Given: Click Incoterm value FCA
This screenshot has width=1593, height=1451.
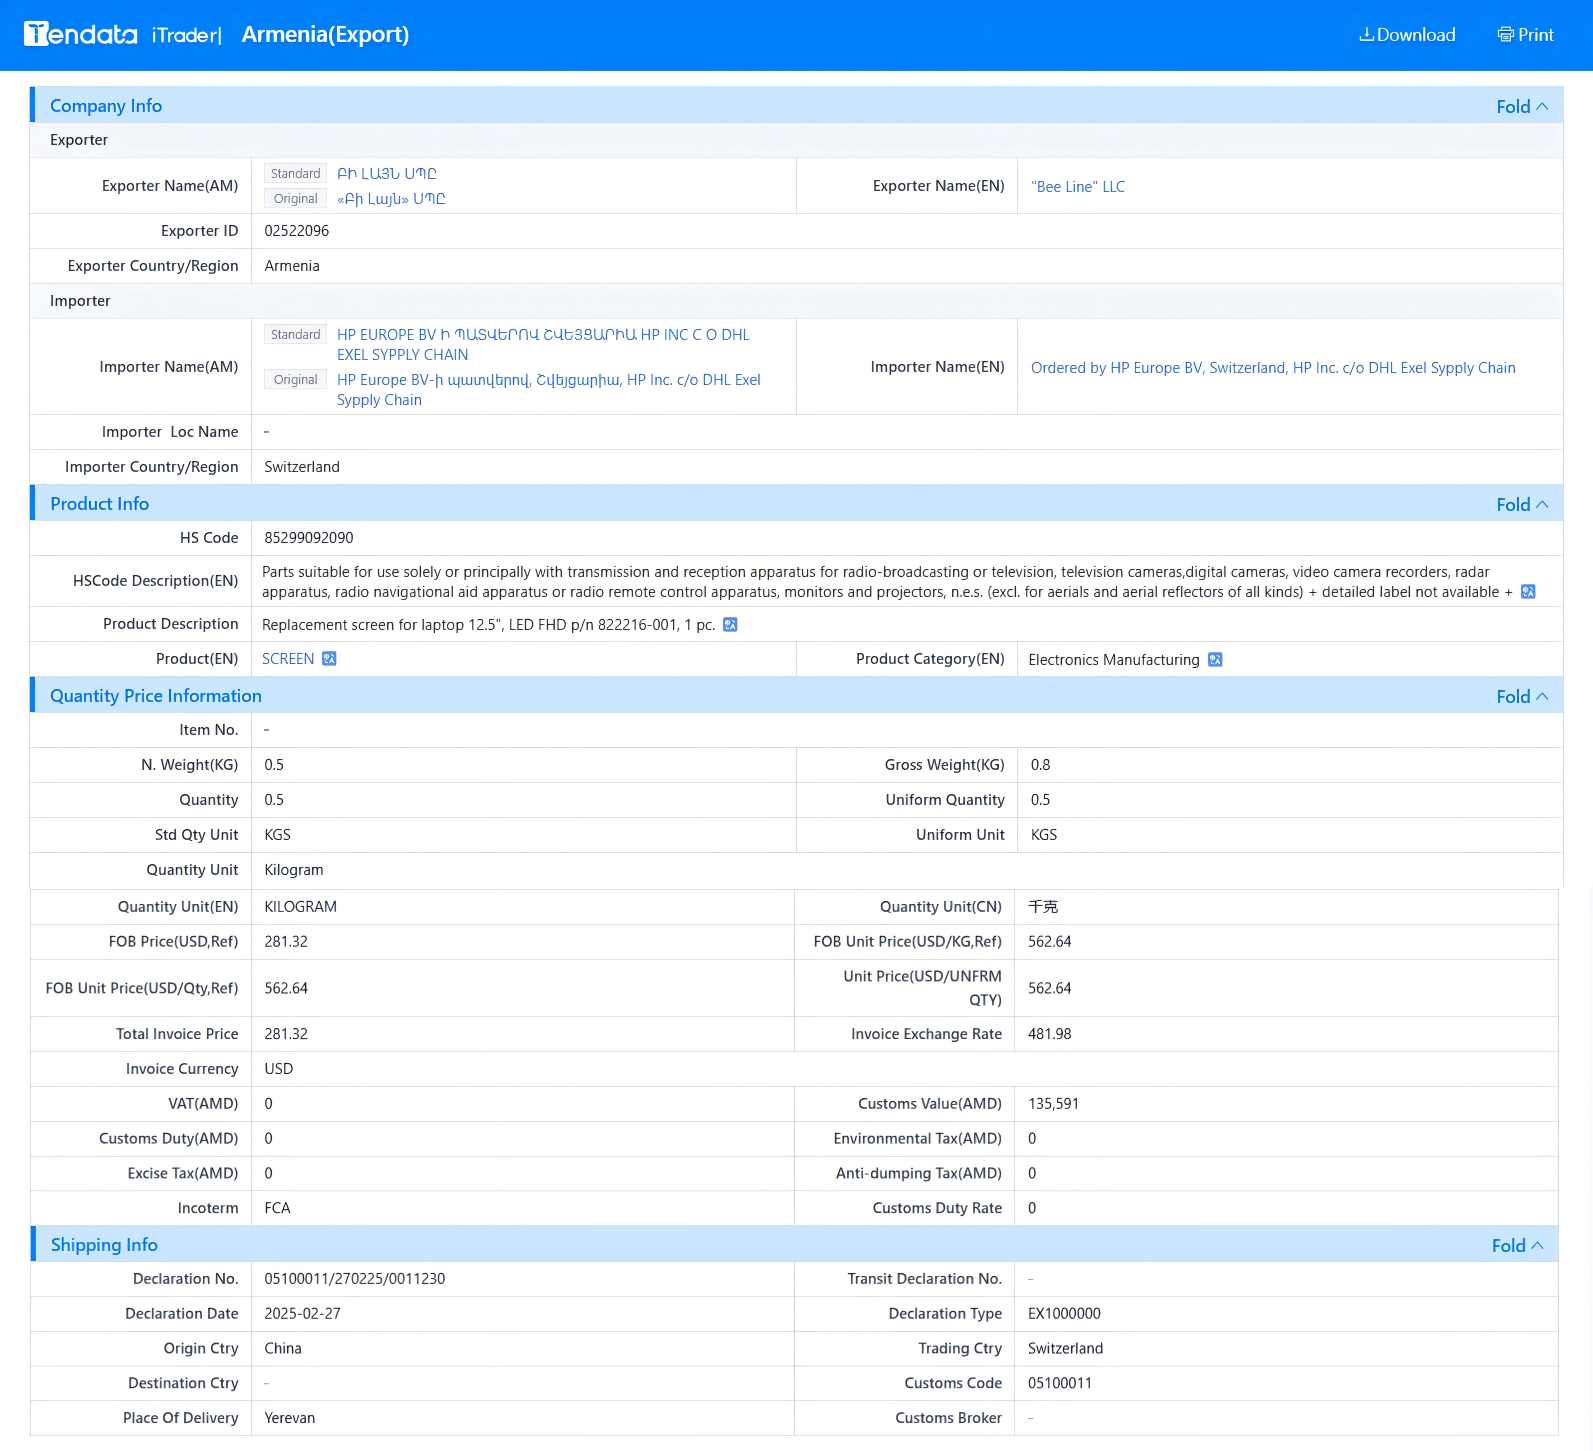Looking at the screenshot, I should (277, 1208).
